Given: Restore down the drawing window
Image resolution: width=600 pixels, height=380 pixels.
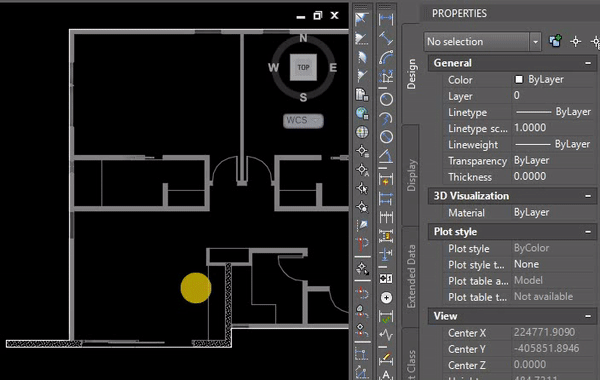Looking at the screenshot, I should coord(317,15).
